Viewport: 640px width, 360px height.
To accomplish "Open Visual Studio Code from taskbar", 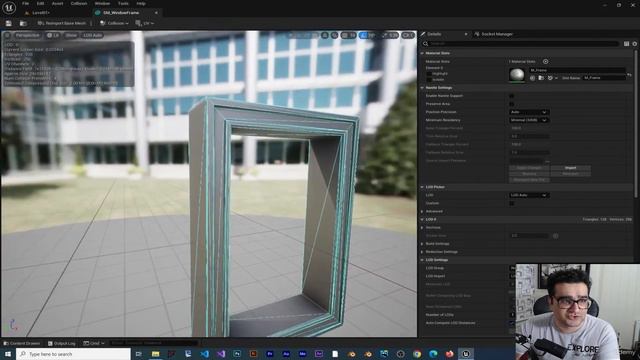I will pos(204,354).
